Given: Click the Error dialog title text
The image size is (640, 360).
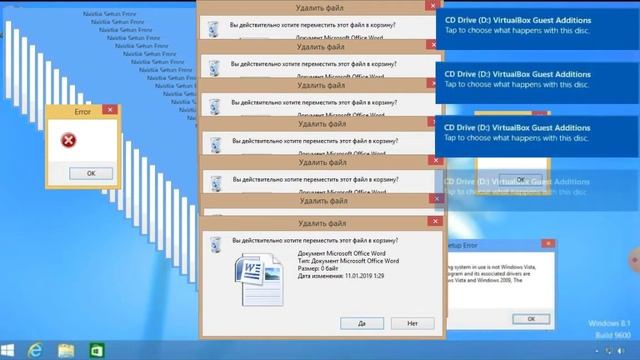Looking at the screenshot, I should (x=82, y=111).
